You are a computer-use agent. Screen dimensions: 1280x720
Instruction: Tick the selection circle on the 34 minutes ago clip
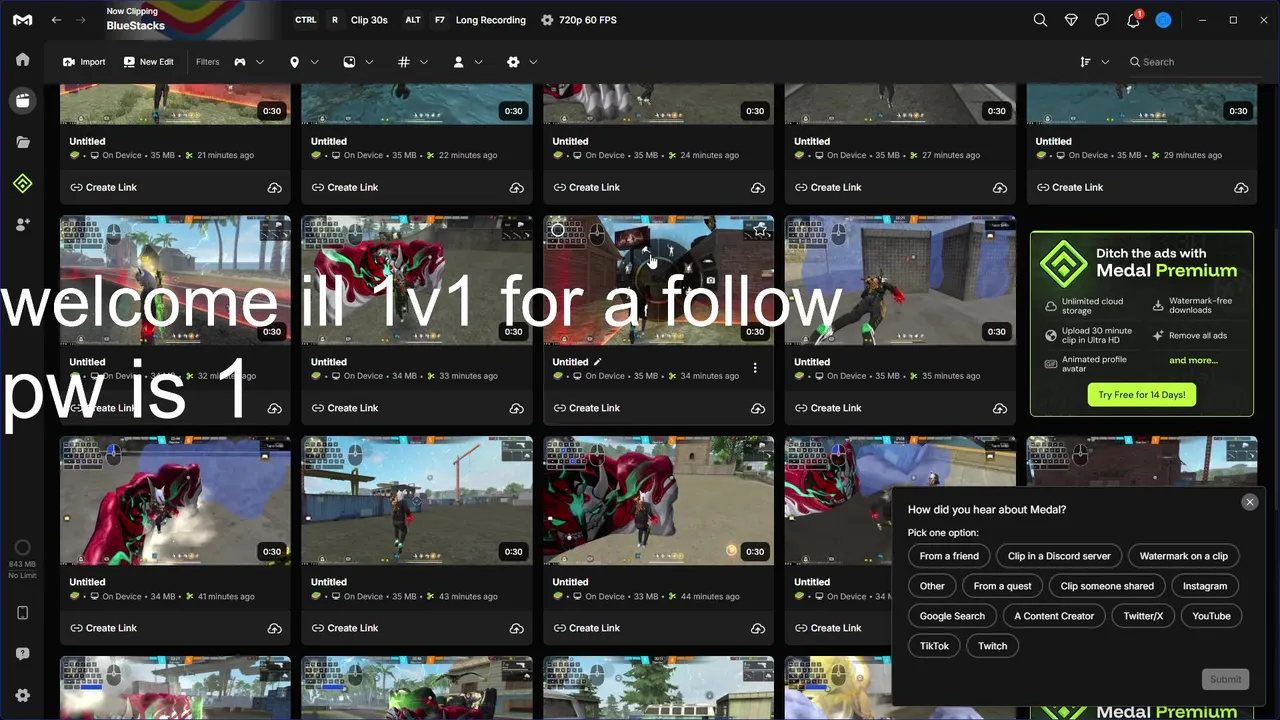[558, 230]
